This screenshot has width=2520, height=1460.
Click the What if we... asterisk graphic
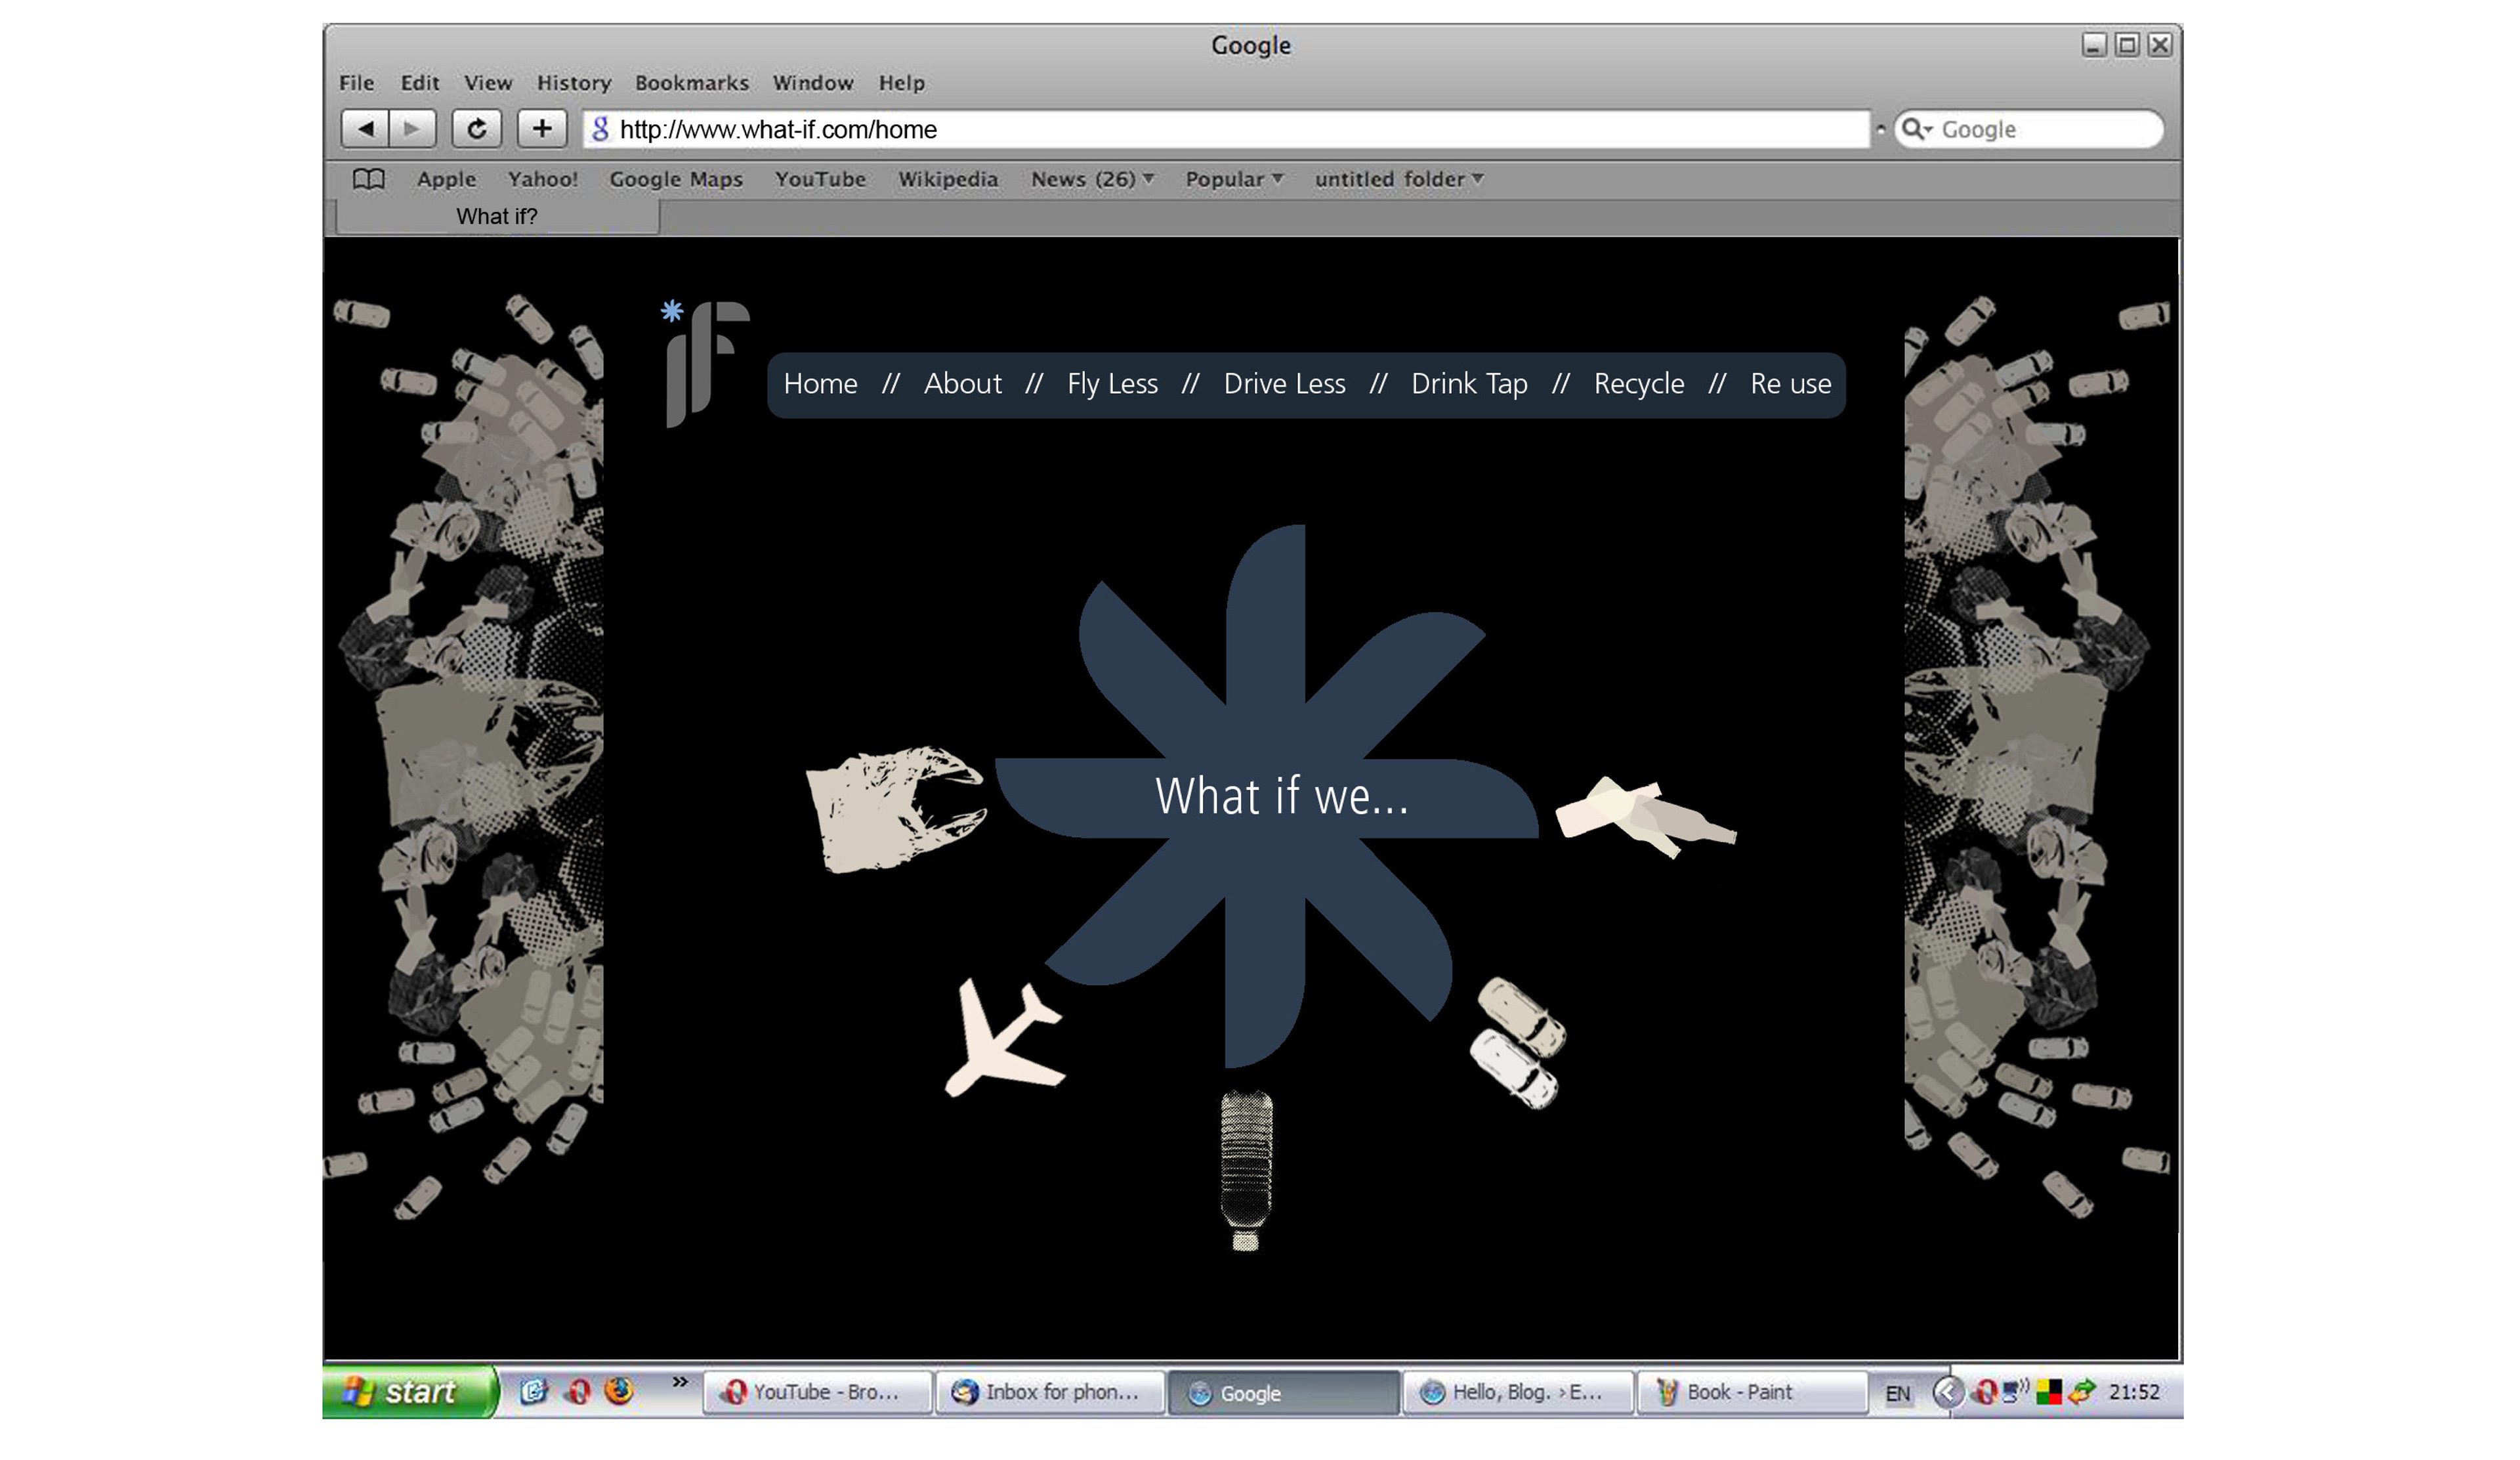(x=1267, y=797)
